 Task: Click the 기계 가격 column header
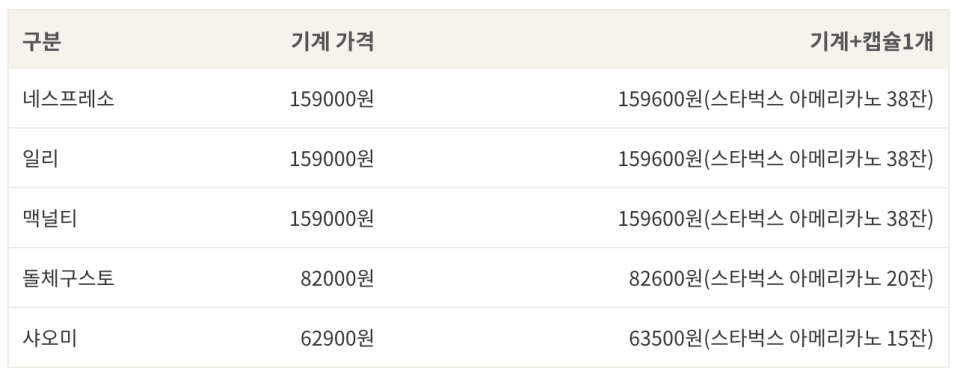[333, 41]
